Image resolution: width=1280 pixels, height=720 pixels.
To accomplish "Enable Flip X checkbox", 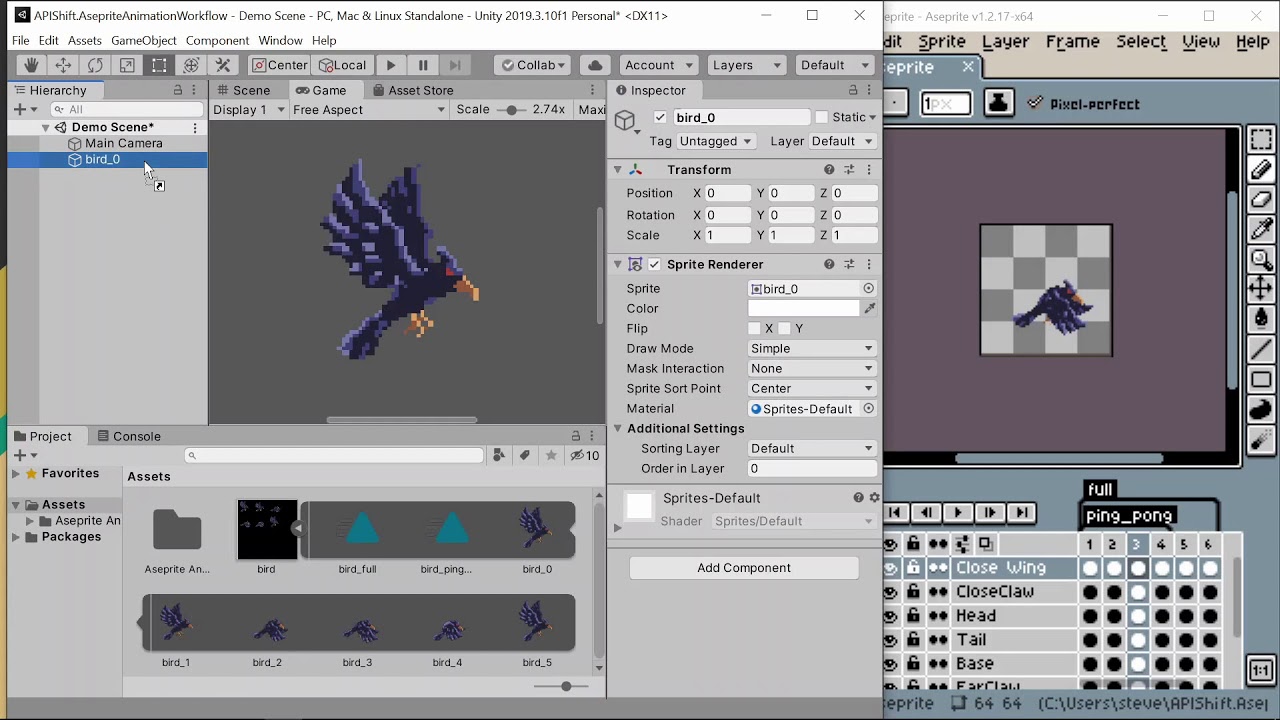I will coord(754,328).
